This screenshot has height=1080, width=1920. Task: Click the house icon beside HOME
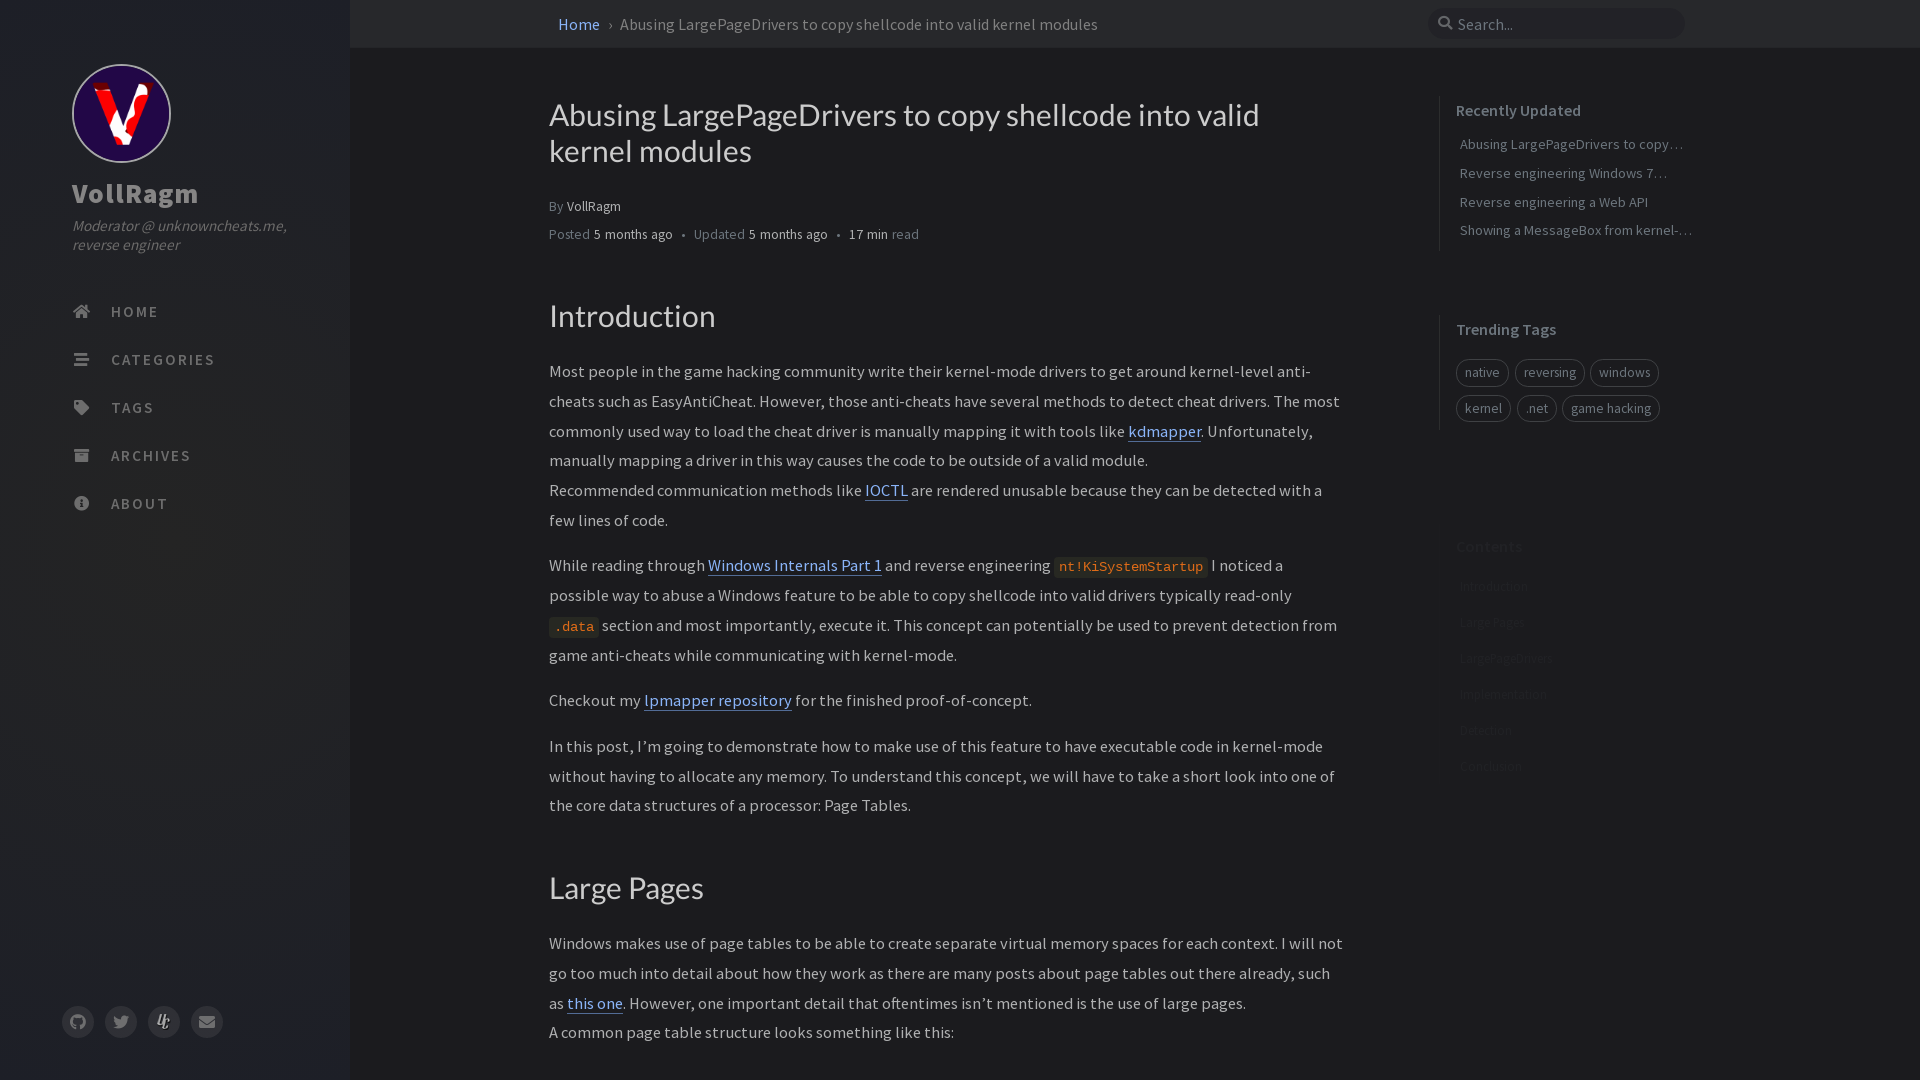pyautogui.click(x=82, y=312)
